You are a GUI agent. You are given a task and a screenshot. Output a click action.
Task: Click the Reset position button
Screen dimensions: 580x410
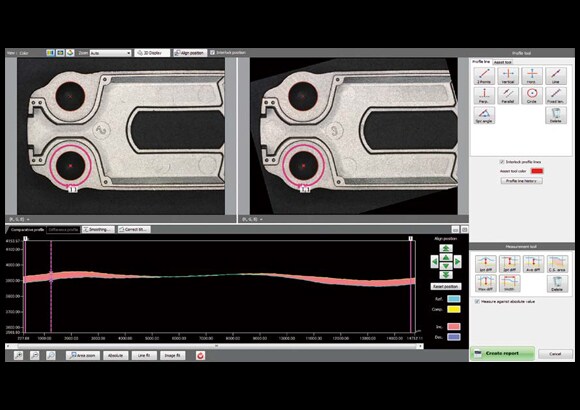pyautogui.click(x=446, y=286)
